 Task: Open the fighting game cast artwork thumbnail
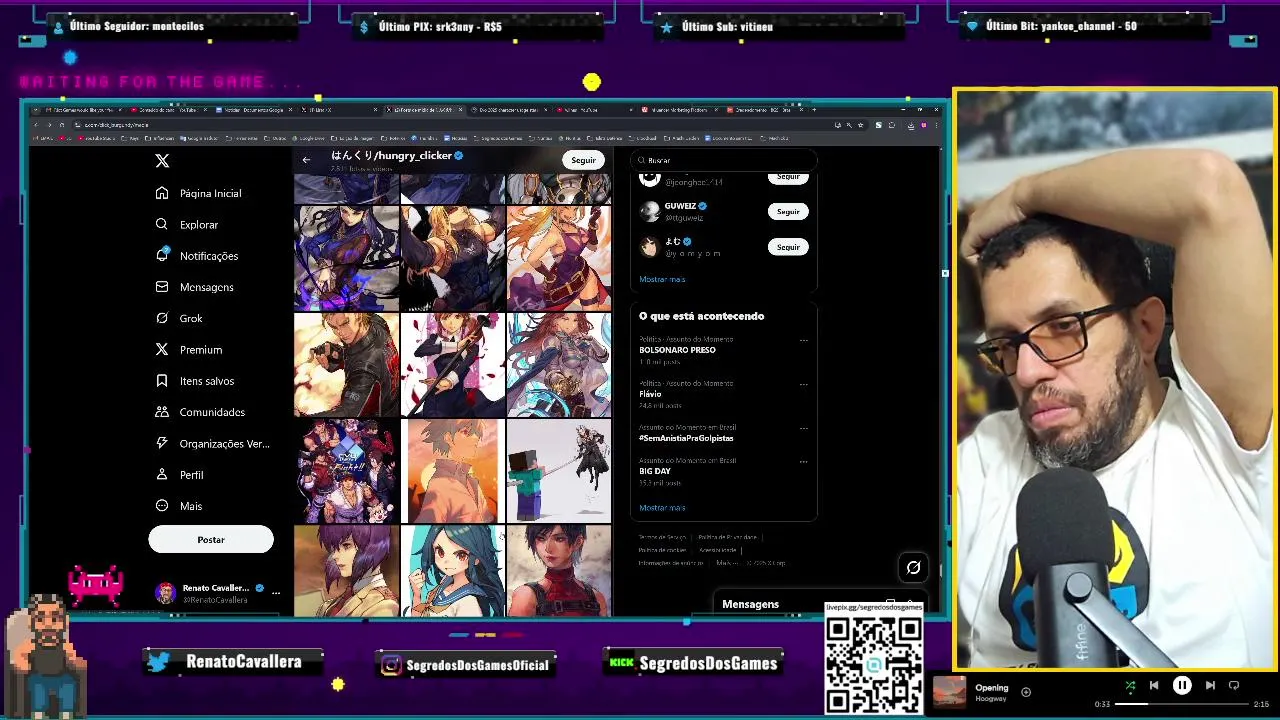[347, 471]
